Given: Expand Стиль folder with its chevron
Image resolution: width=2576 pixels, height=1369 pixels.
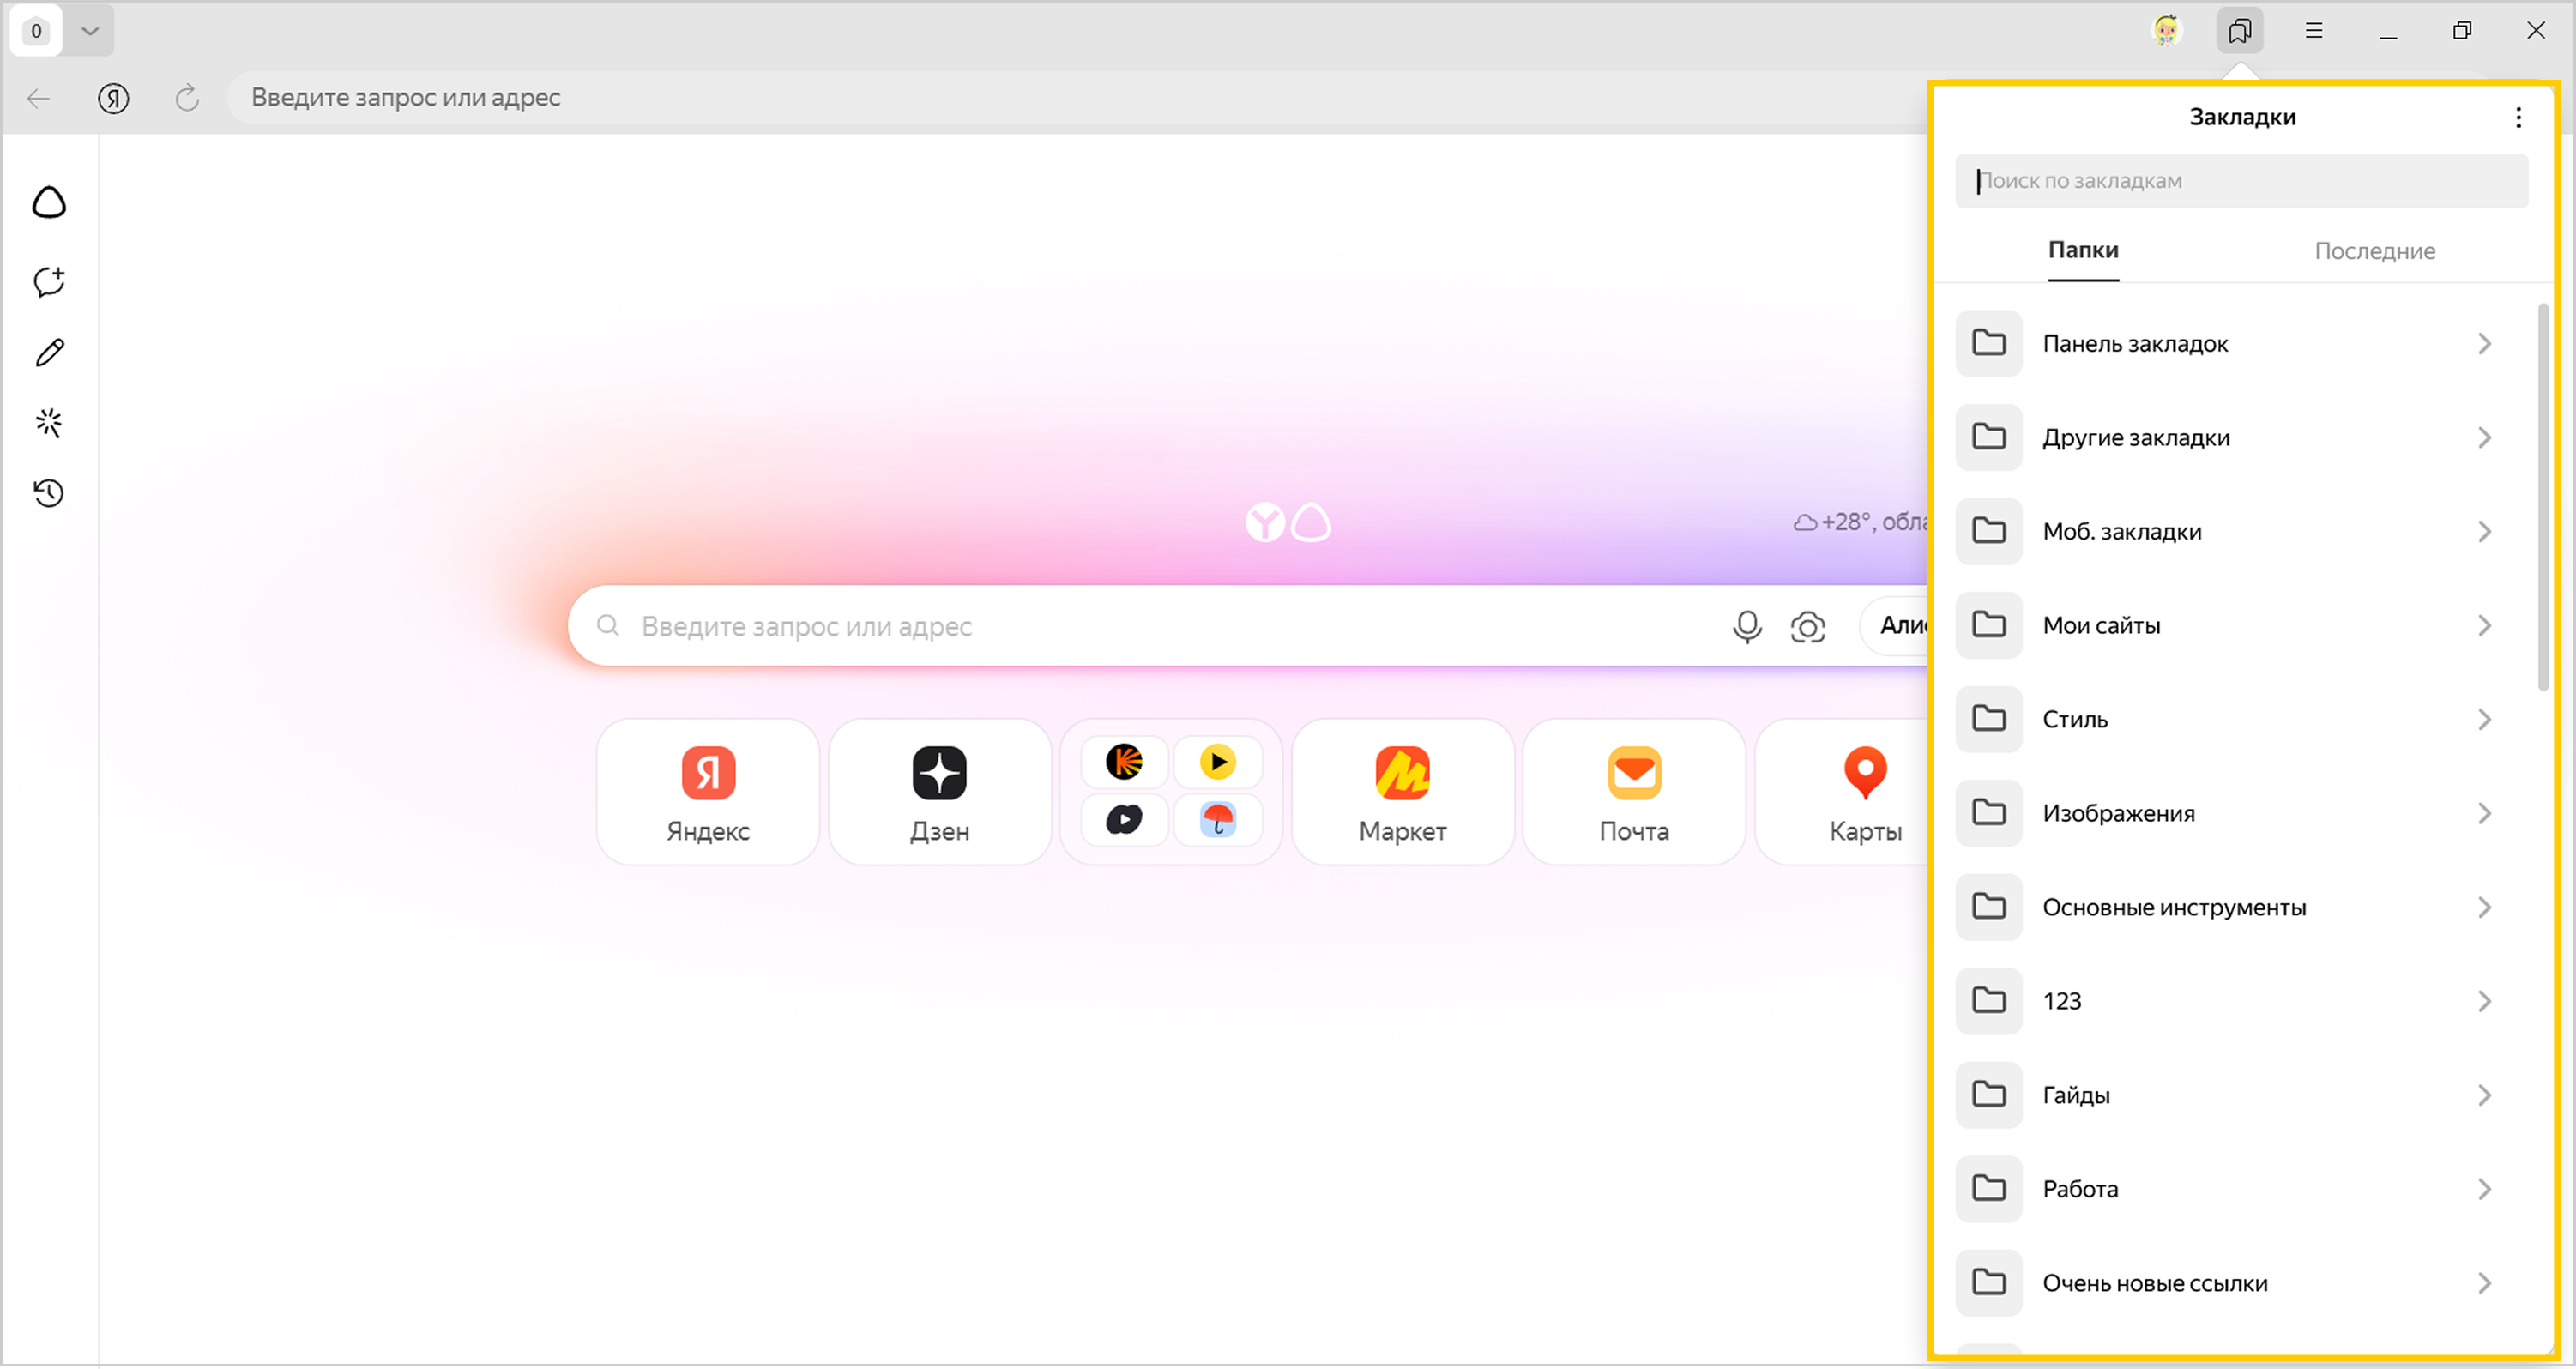Looking at the screenshot, I should [x=2485, y=720].
